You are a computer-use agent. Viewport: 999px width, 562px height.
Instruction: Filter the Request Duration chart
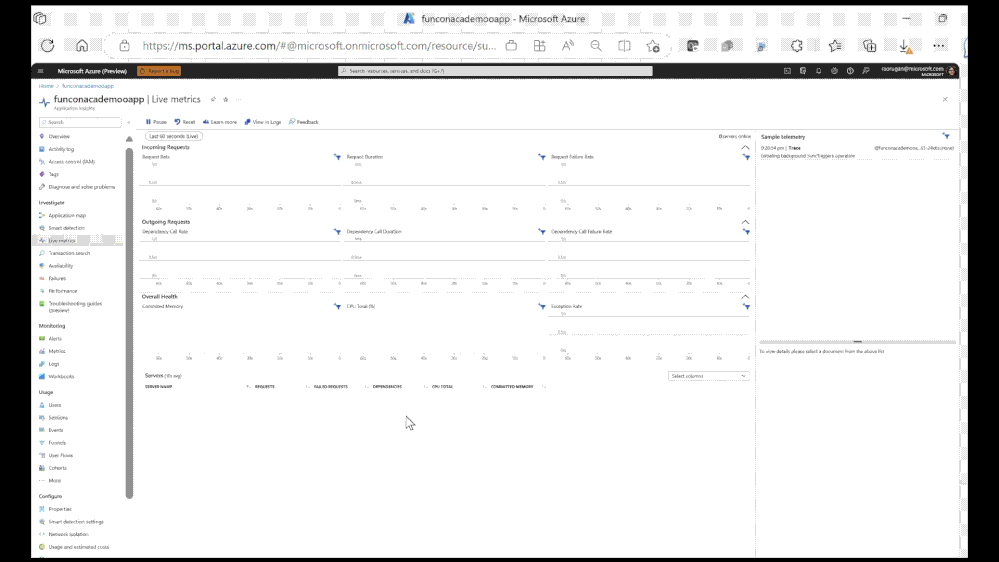coord(542,157)
